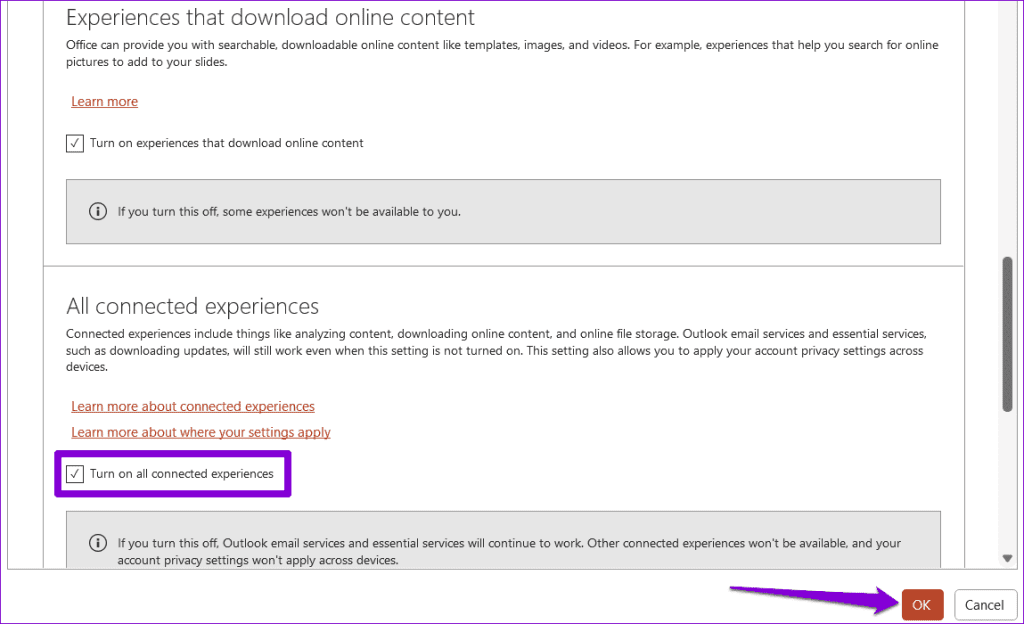Click scrollbar track below the thumb
1024x624 pixels.
coord(1007,482)
